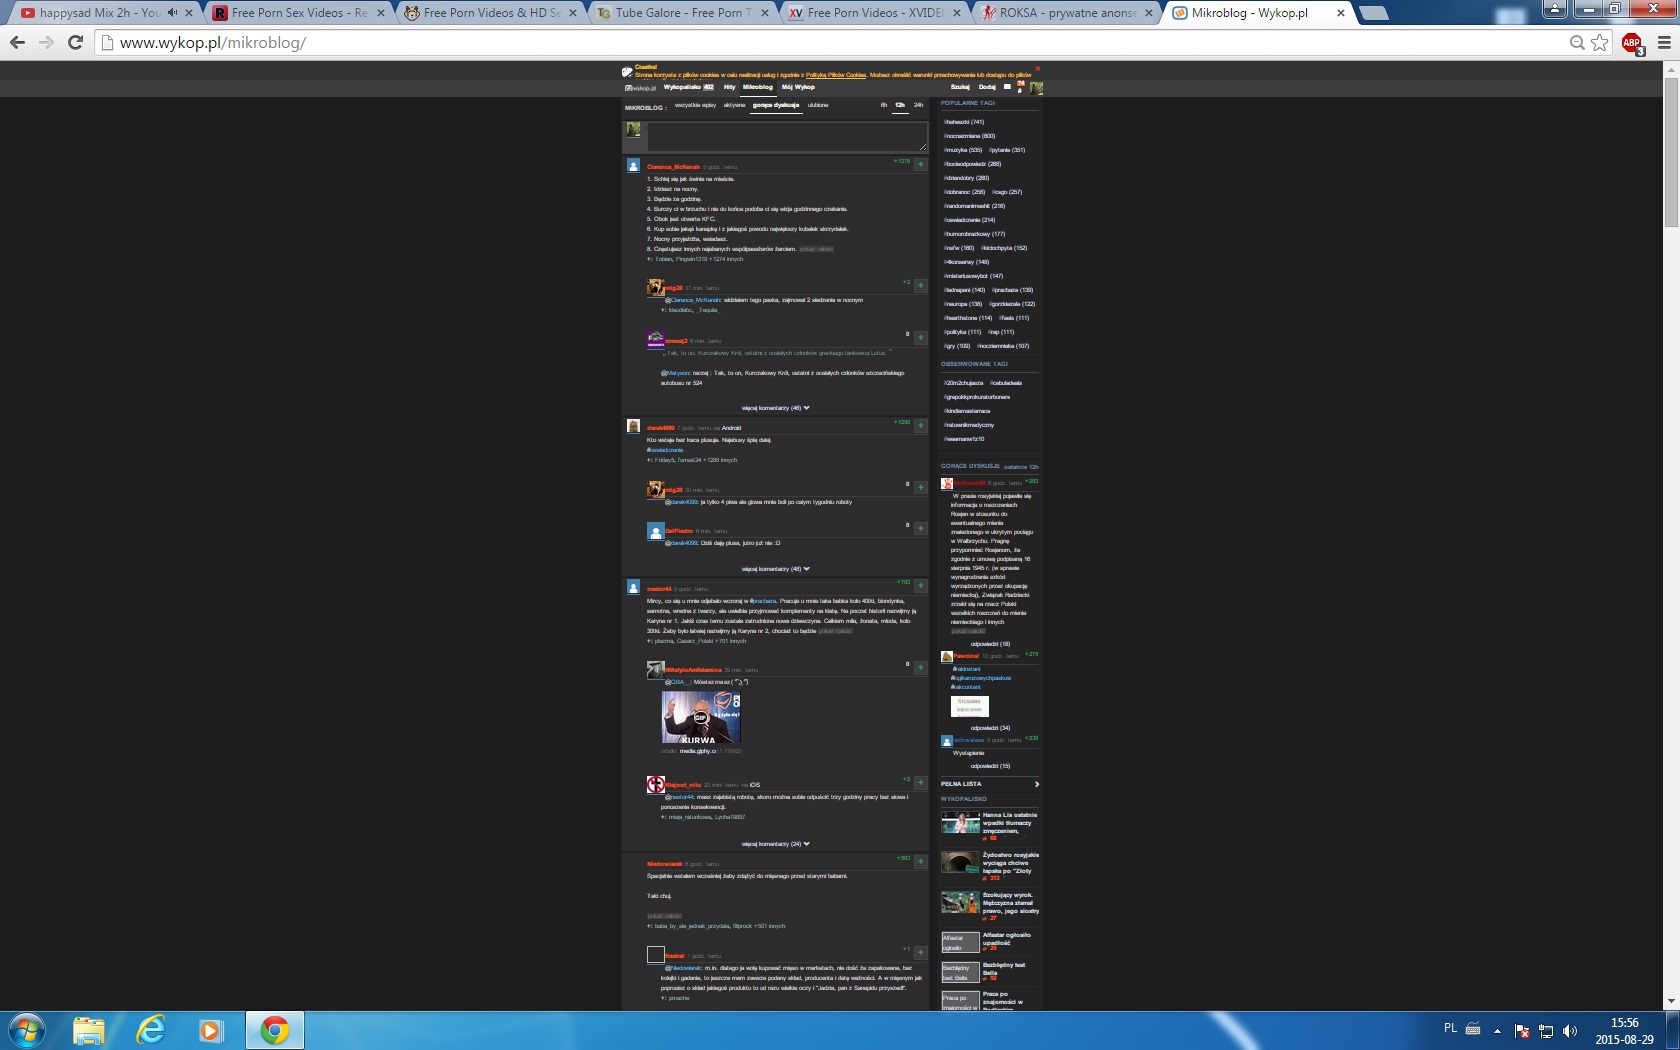Open the AdBlock Plus extension icon
Image resolution: width=1680 pixels, height=1050 pixels.
[1632, 43]
